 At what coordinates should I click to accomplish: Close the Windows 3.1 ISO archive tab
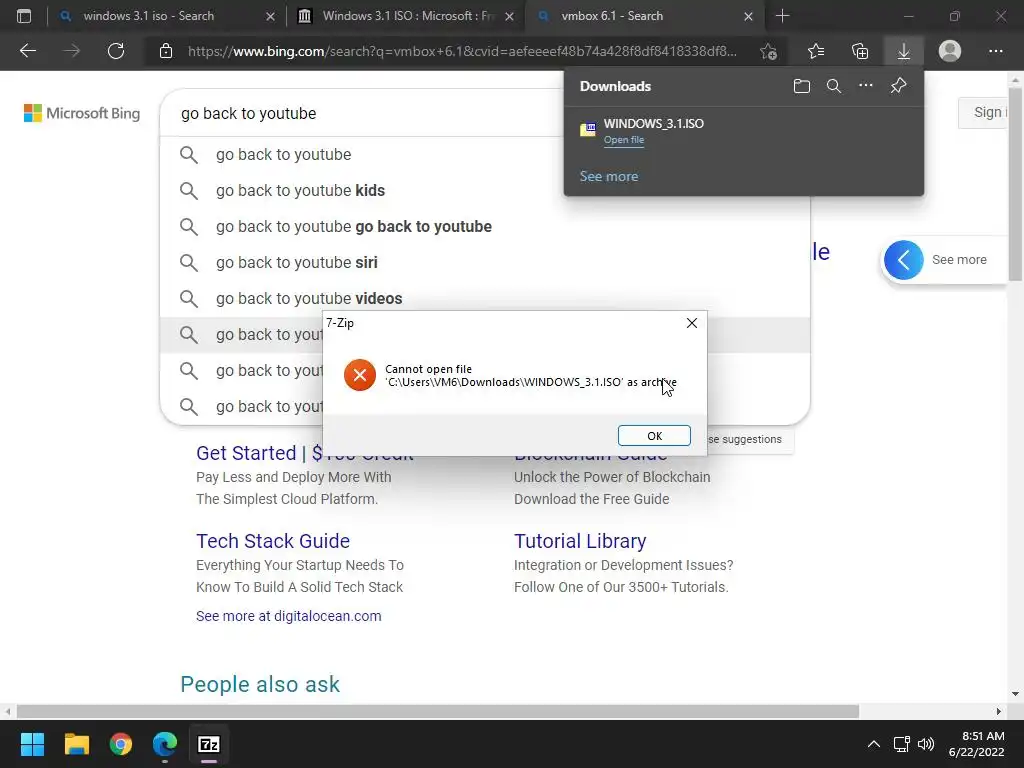(x=509, y=16)
